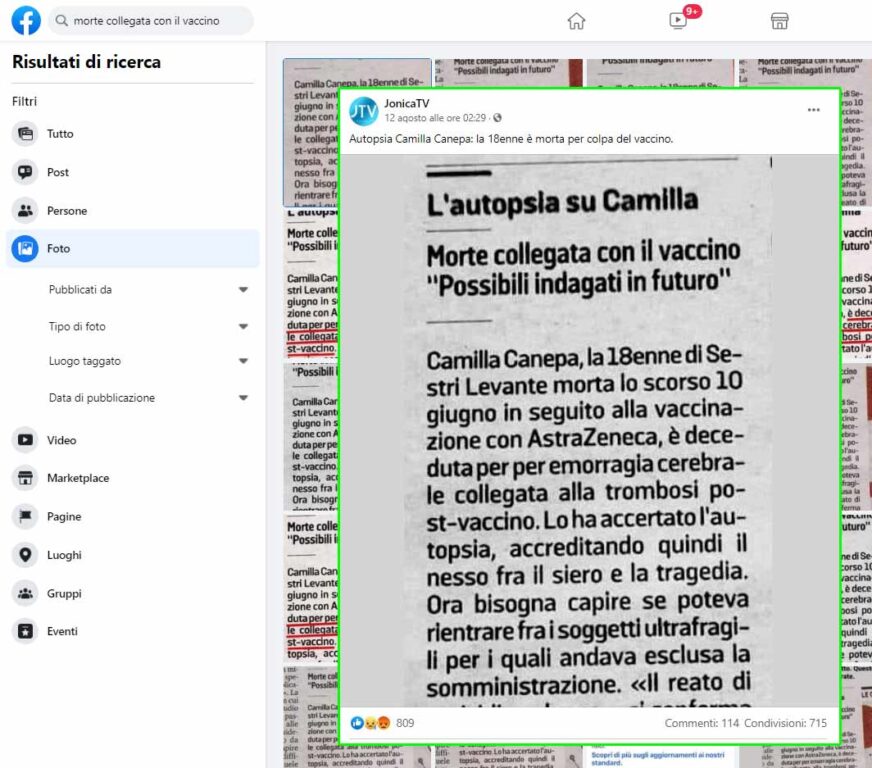Select the Luoghi filter
Image resolution: width=872 pixels, height=768 pixels.
click(132, 555)
